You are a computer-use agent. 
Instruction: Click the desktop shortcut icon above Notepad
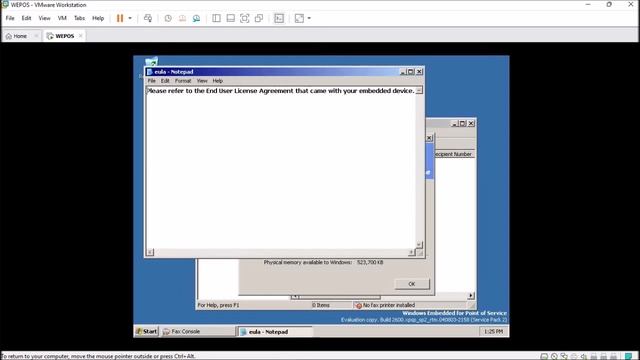tap(151, 62)
